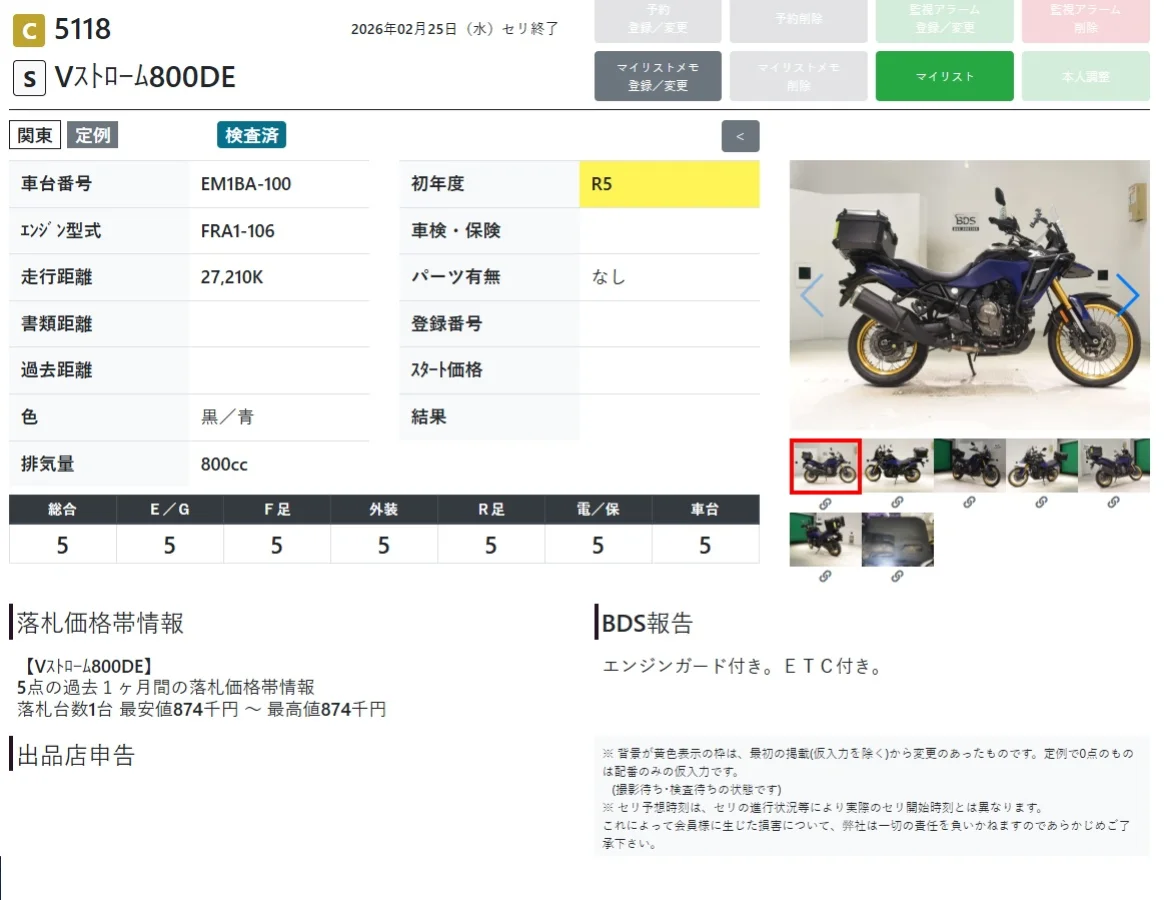The image size is (1164, 900).
Task: Click link icon under third thumbnail
Action: [969, 503]
